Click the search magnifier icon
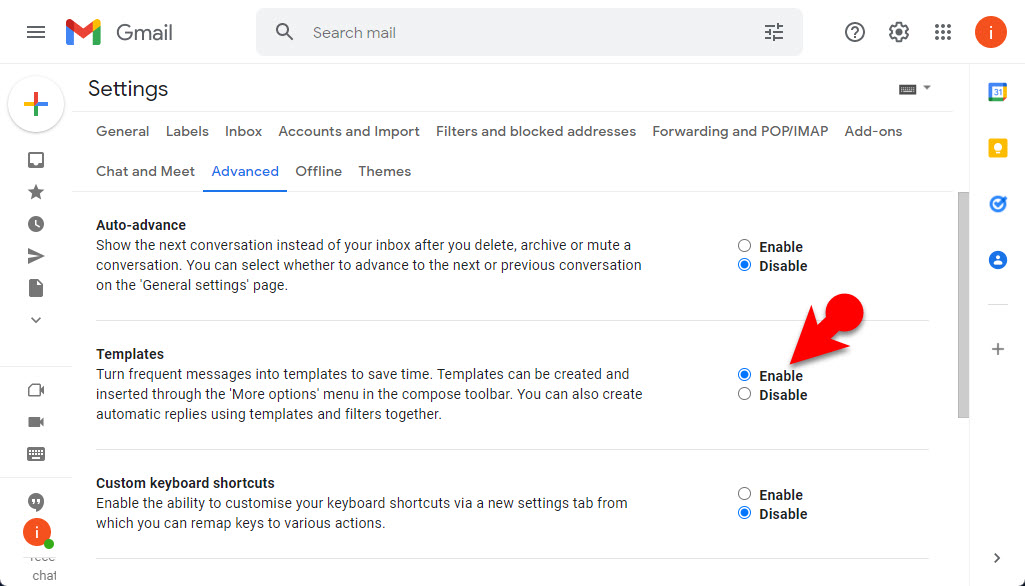Viewport: 1025px width, 586px height. coord(284,32)
